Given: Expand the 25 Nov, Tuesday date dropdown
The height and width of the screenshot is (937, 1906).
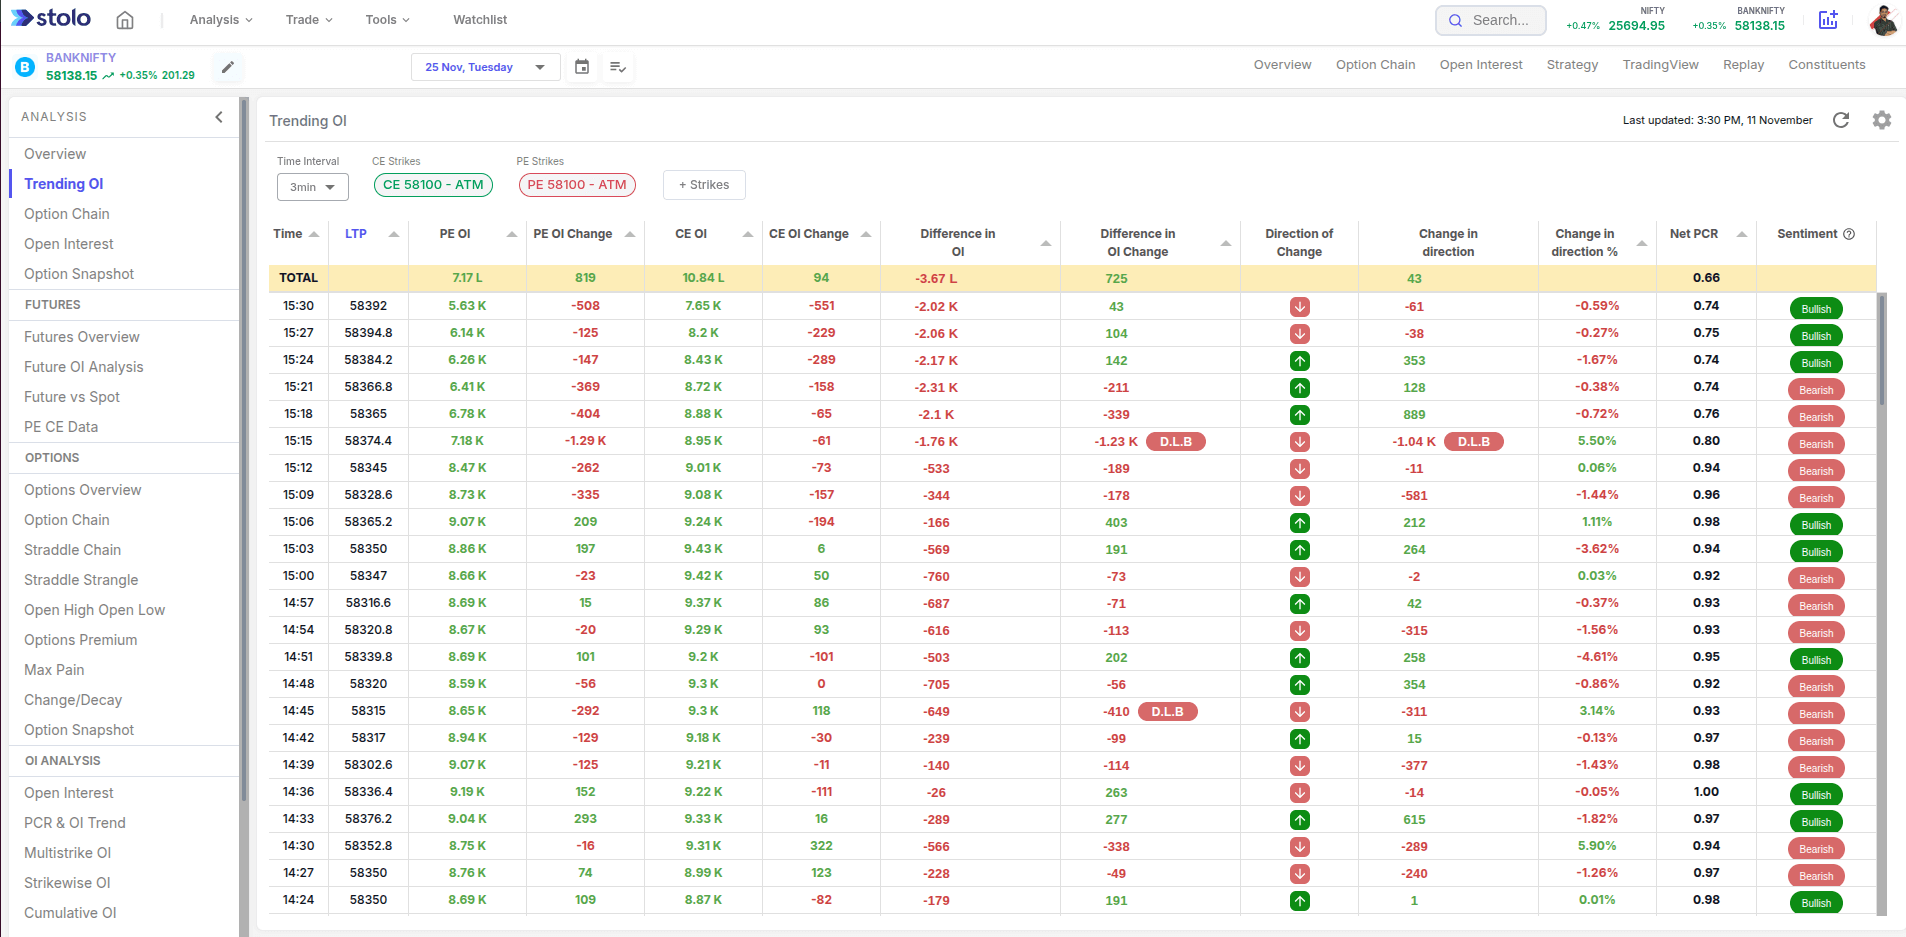Looking at the screenshot, I should click(x=485, y=67).
